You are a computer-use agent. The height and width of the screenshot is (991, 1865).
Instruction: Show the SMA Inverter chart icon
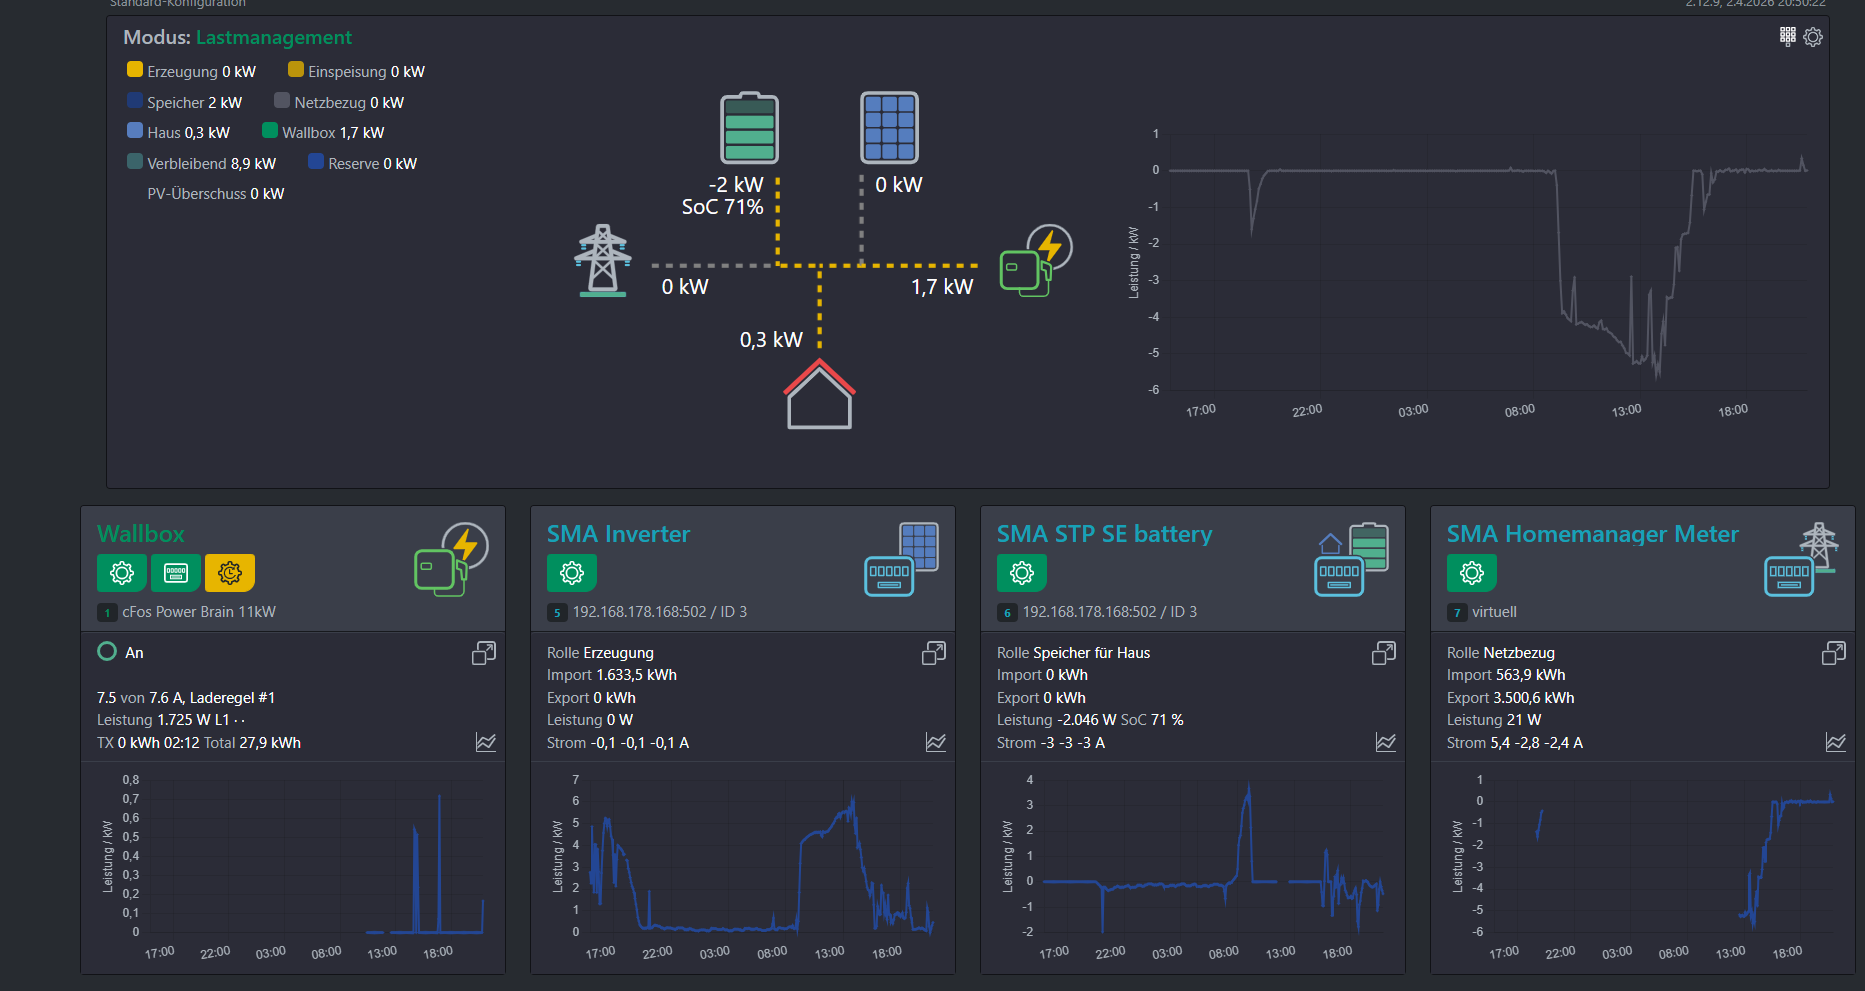(x=936, y=742)
